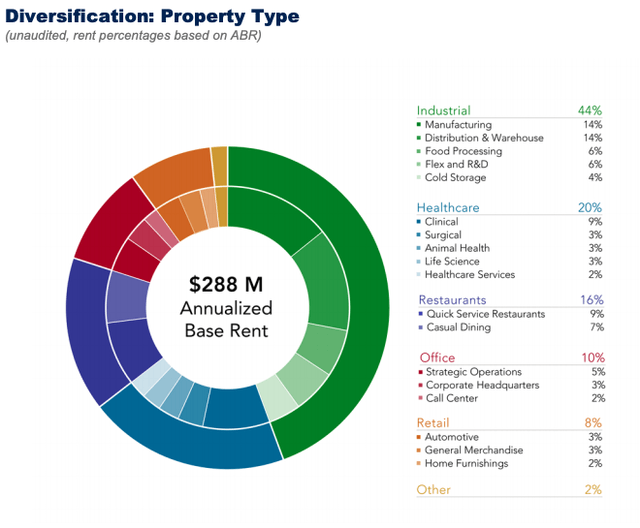Click the 'Animal Health' legend label
This screenshot has height=528, width=640.
coord(457,248)
